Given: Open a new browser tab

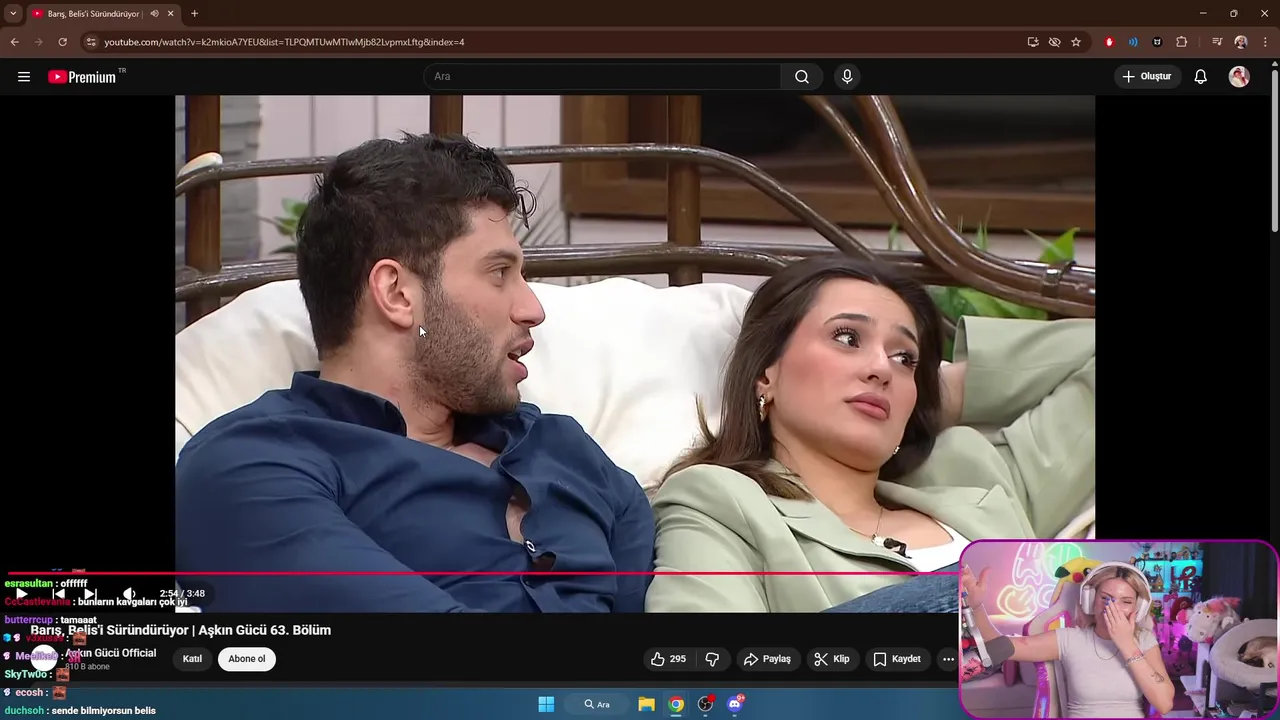Looking at the screenshot, I should [194, 13].
